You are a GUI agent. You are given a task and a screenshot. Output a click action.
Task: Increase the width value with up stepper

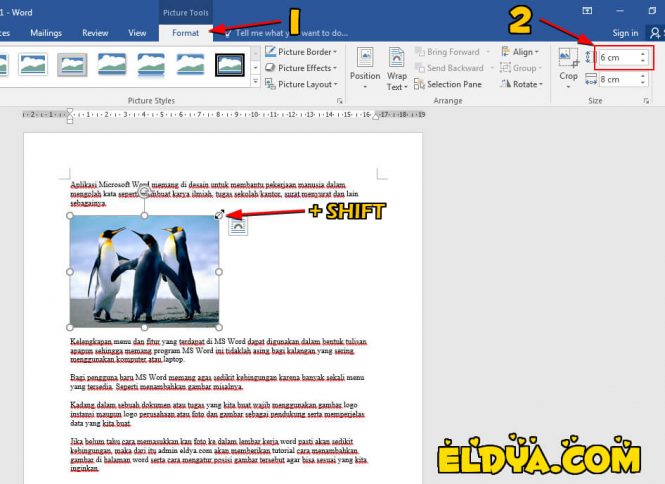(x=643, y=76)
